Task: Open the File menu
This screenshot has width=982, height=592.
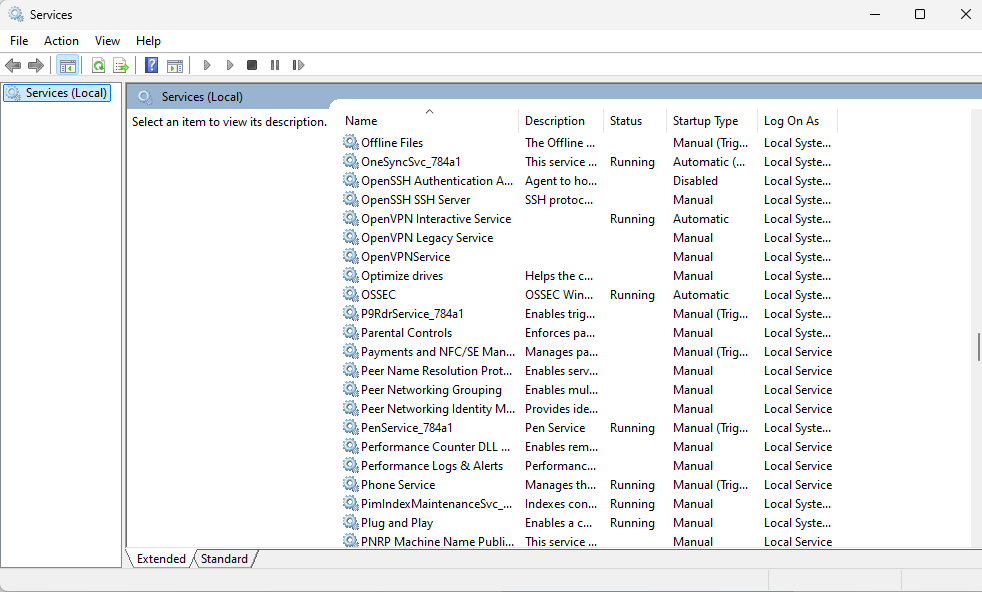Action: click(19, 41)
